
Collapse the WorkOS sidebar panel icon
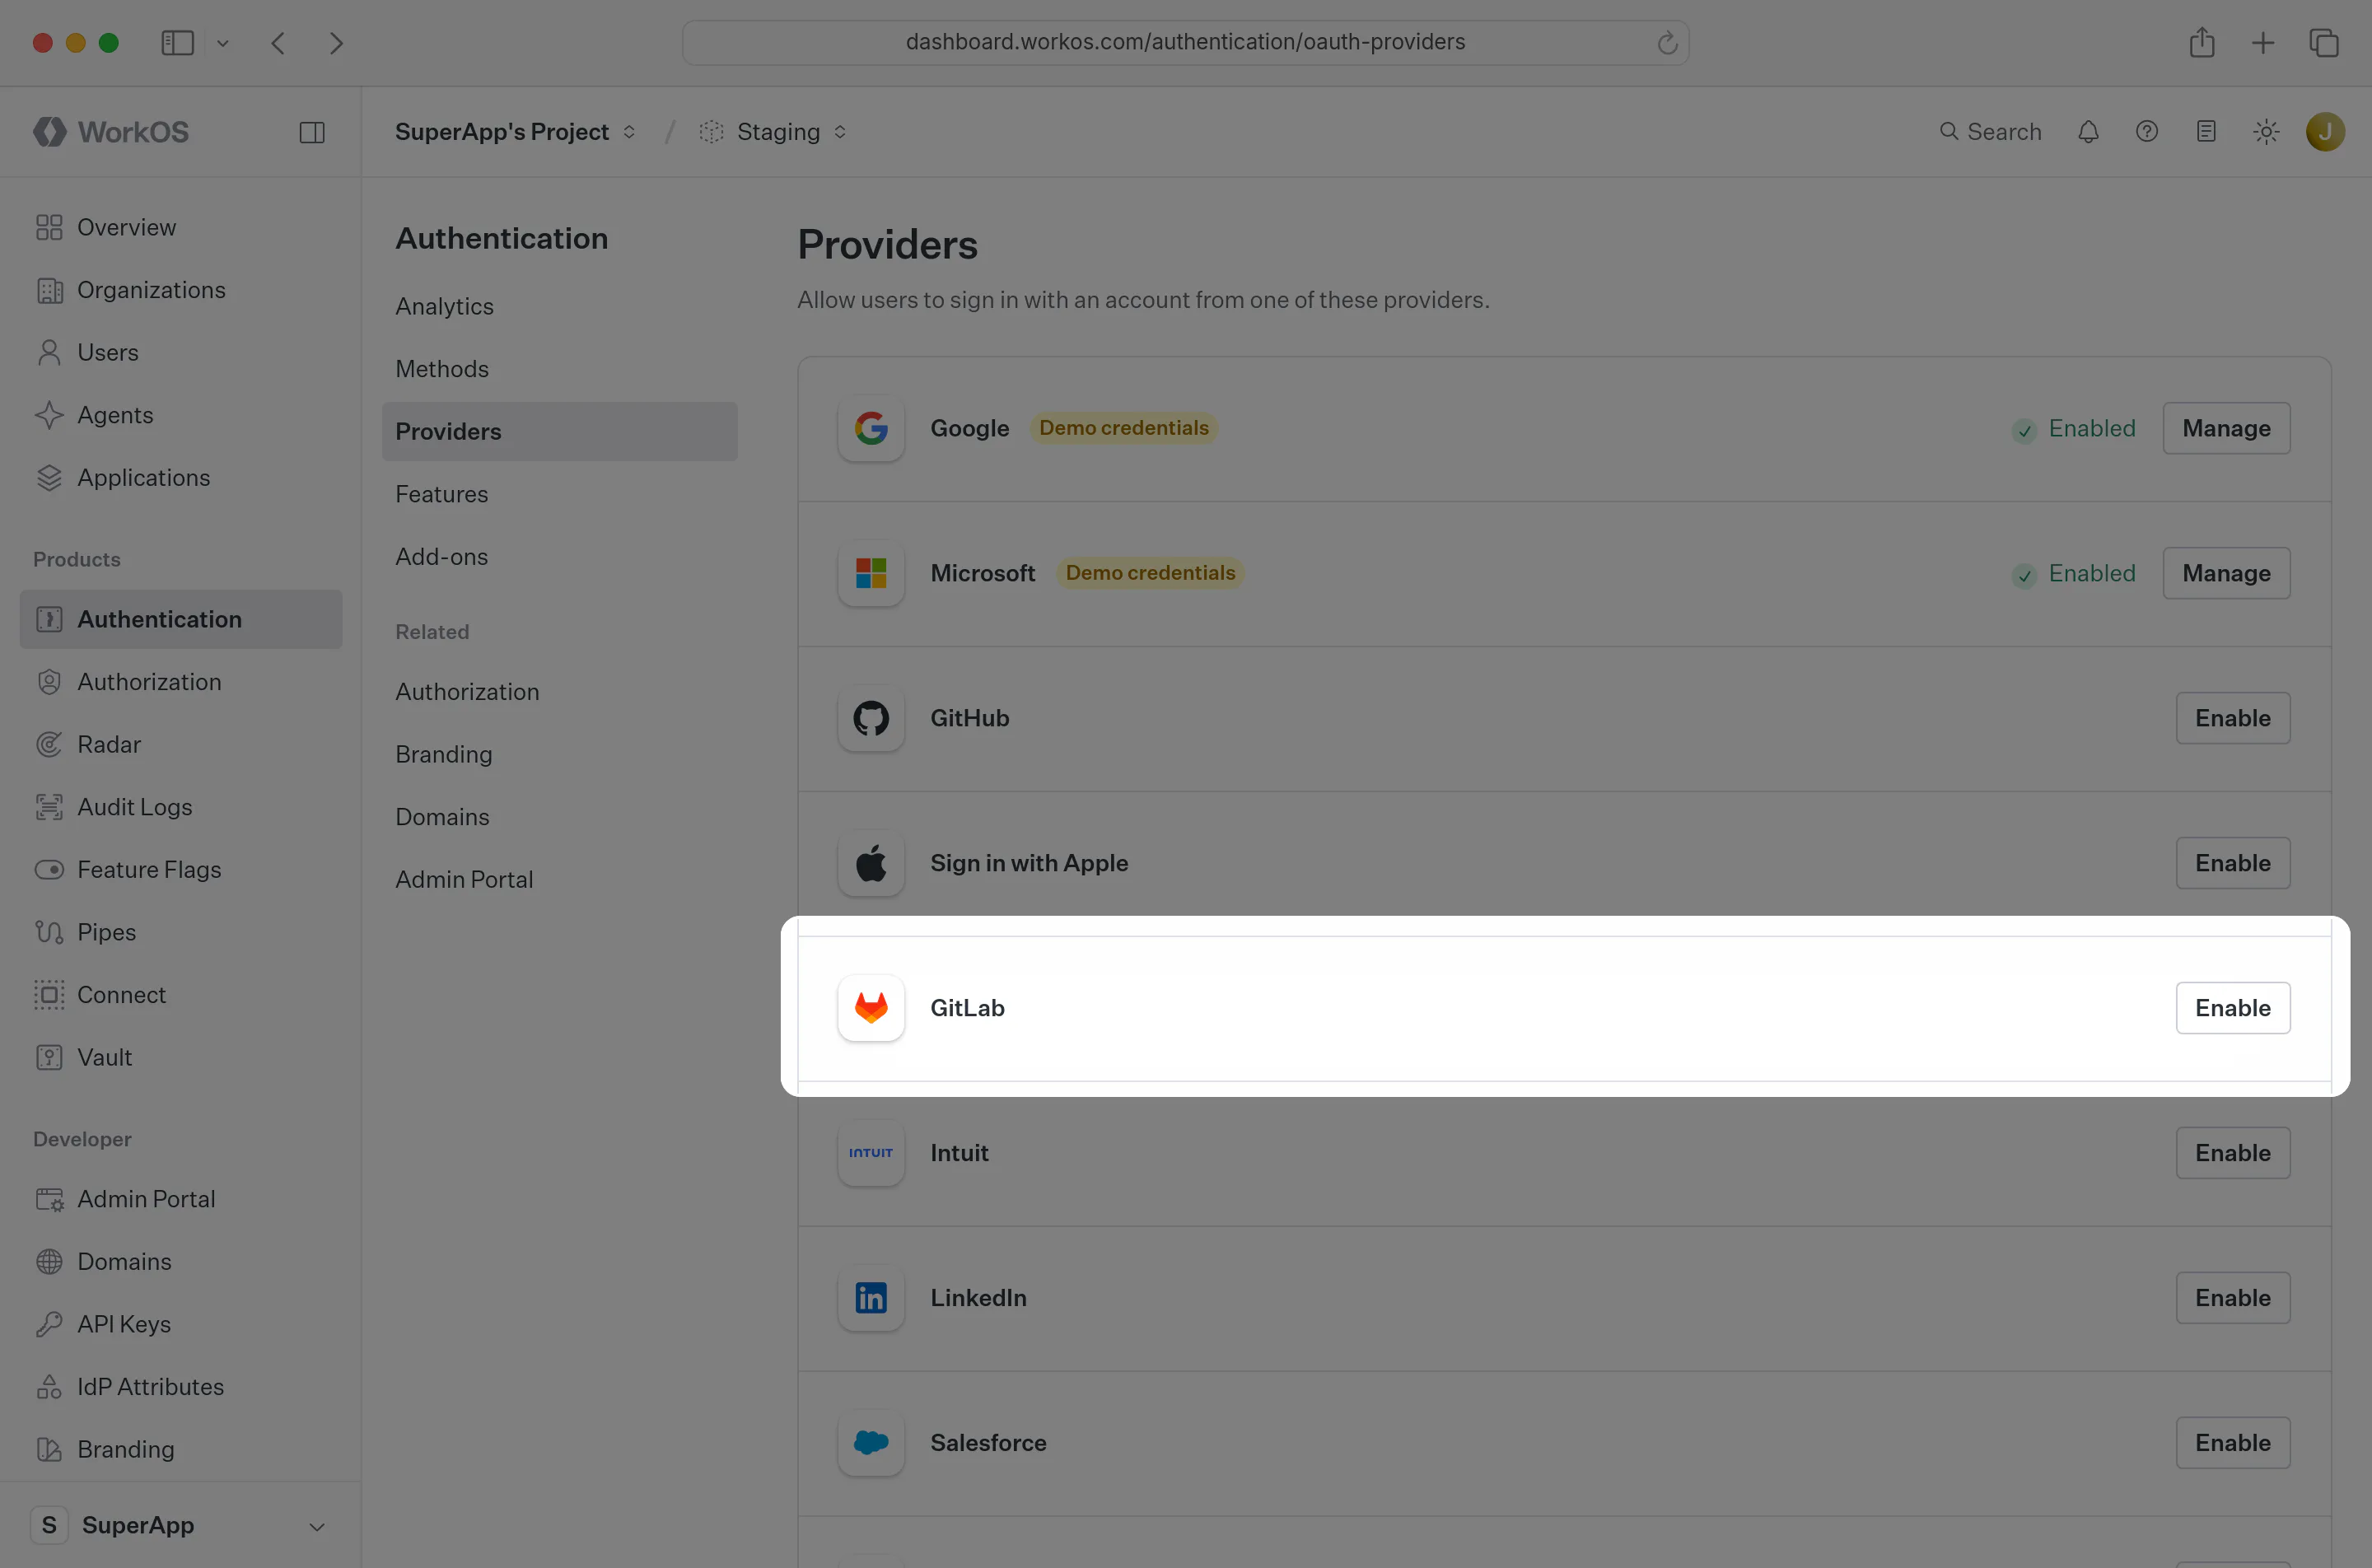pos(312,132)
